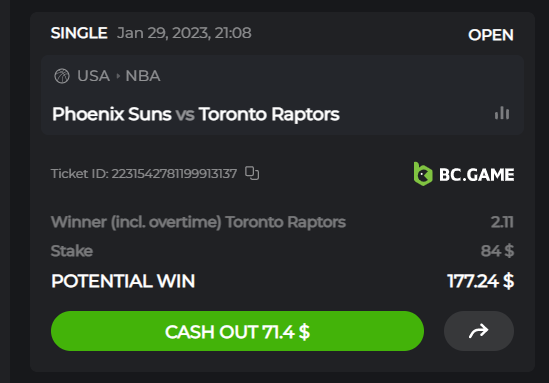Select the Phoenix Suns team name
The image size is (549, 383).
point(112,114)
